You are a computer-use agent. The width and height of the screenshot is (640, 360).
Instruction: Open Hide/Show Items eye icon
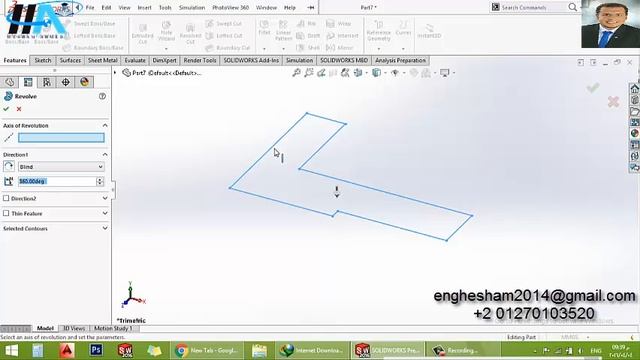[395, 73]
